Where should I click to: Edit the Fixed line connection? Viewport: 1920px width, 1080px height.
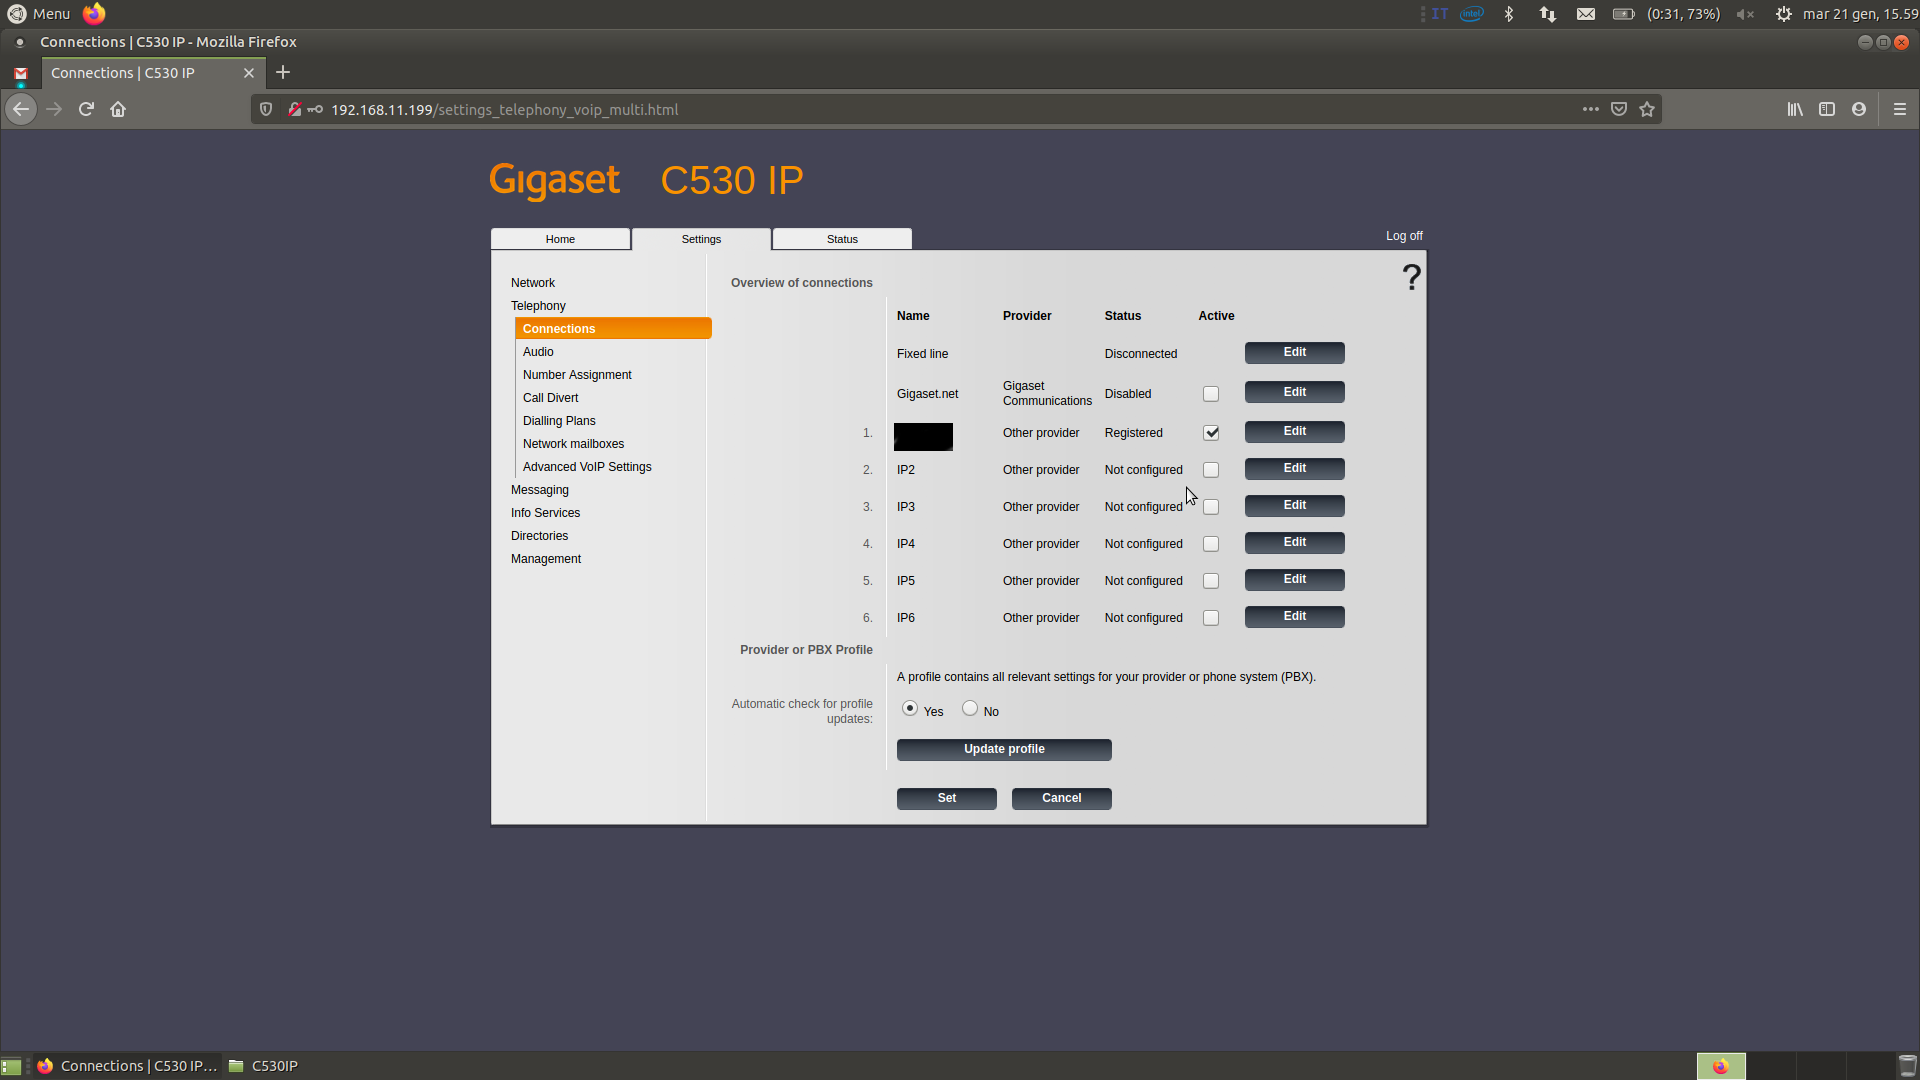(1294, 352)
